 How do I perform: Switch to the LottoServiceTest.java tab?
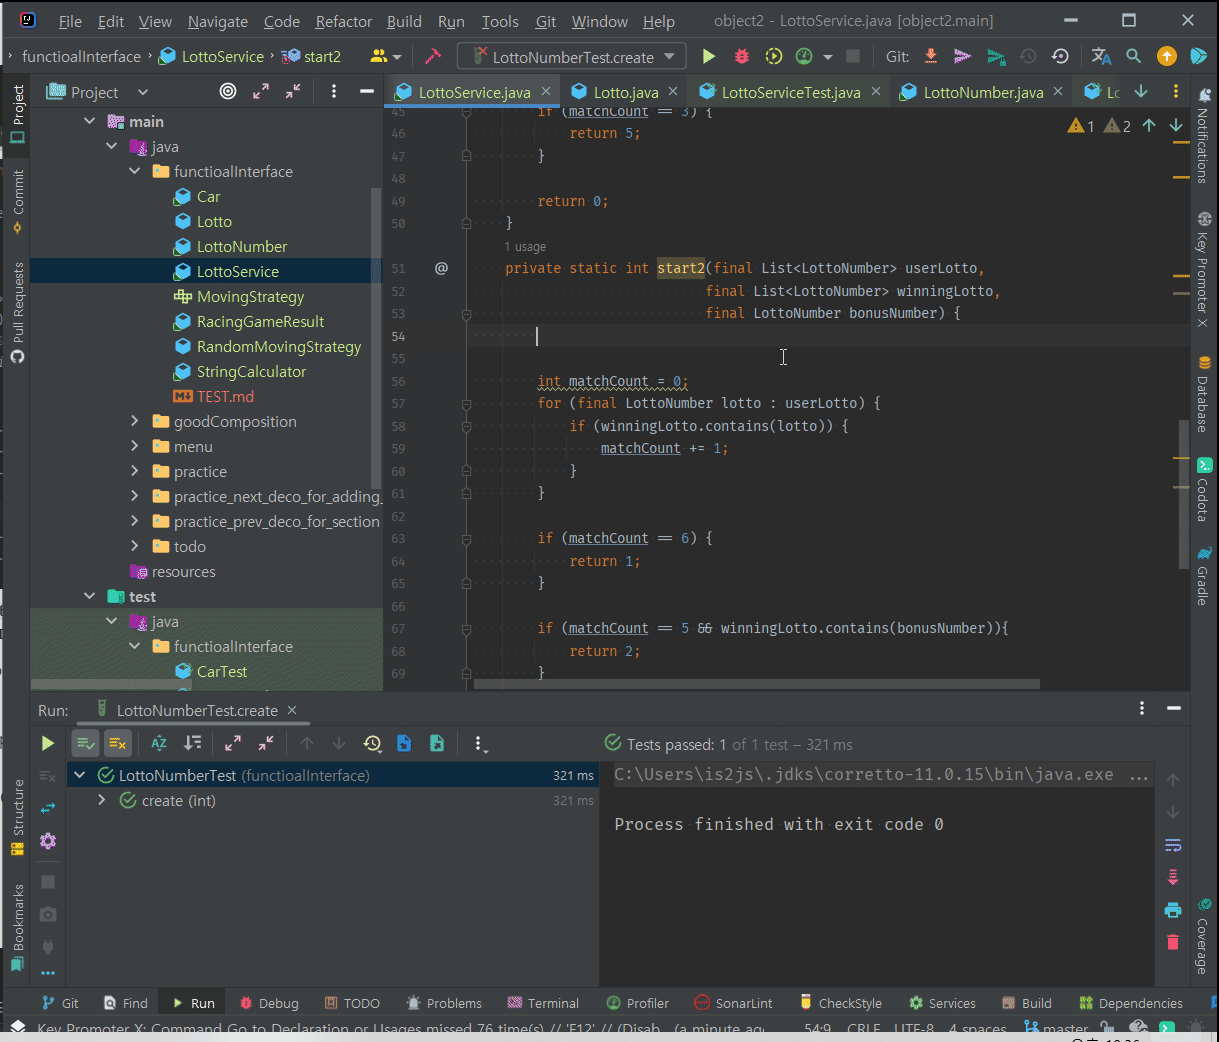coord(790,92)
